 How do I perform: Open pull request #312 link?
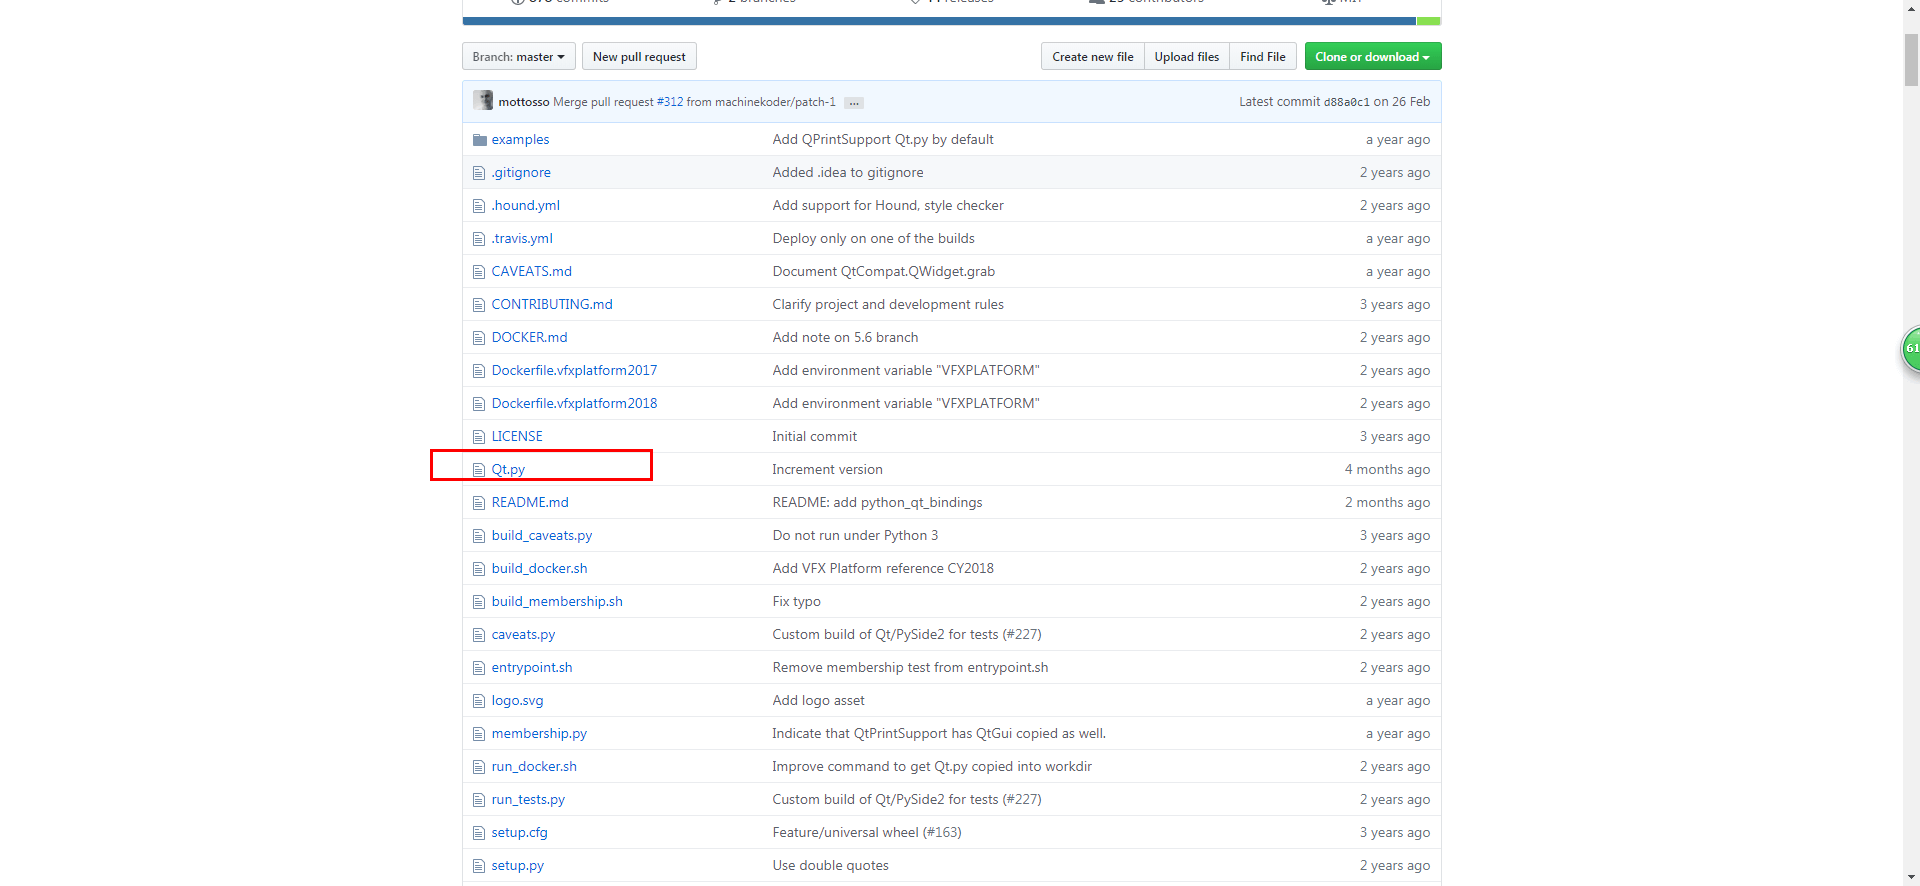click(670, 102)
